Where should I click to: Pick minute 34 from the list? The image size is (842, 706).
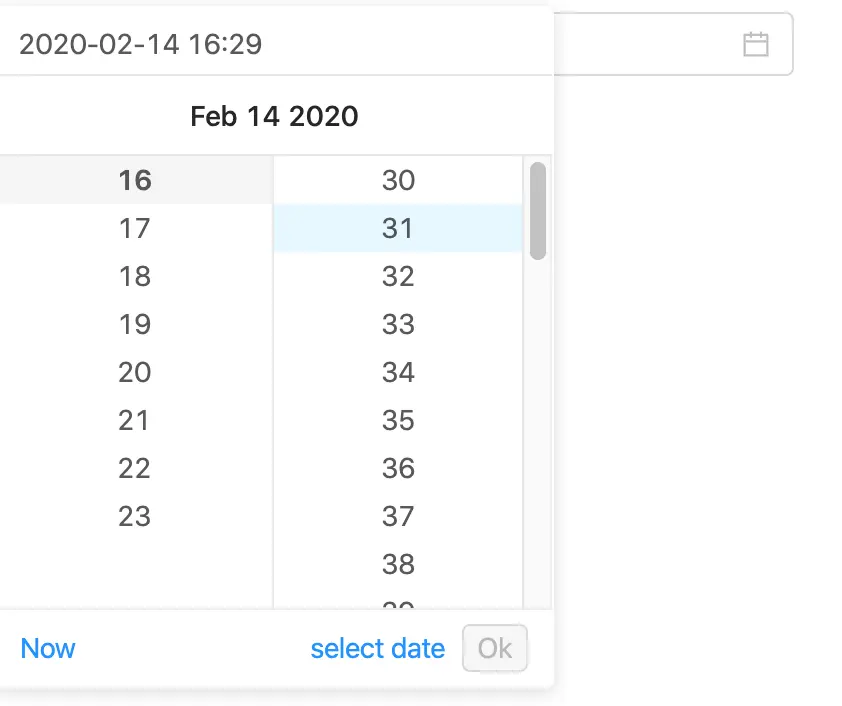[398, 372]
